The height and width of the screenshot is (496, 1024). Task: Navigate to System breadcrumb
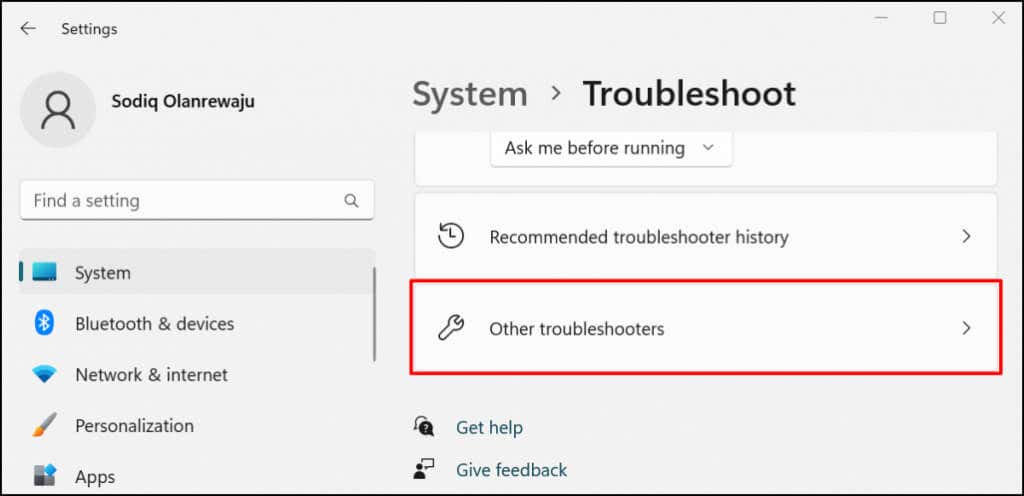470,94
